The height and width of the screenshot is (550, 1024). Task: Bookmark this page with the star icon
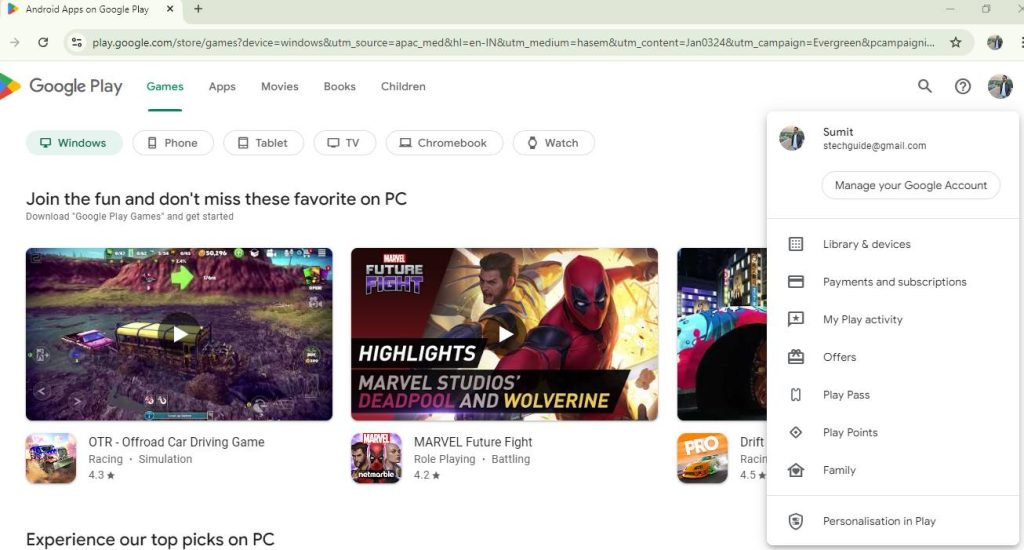[955, 43]
